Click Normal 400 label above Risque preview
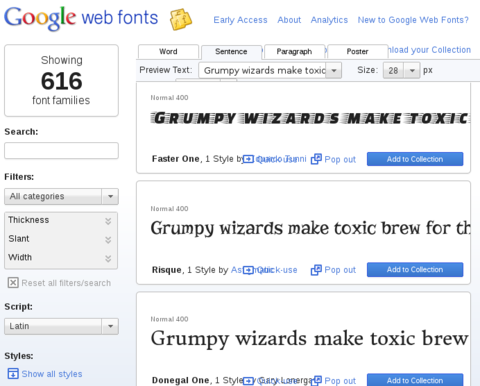Viewport: 480px width, 386px height. tap(169, 209)
